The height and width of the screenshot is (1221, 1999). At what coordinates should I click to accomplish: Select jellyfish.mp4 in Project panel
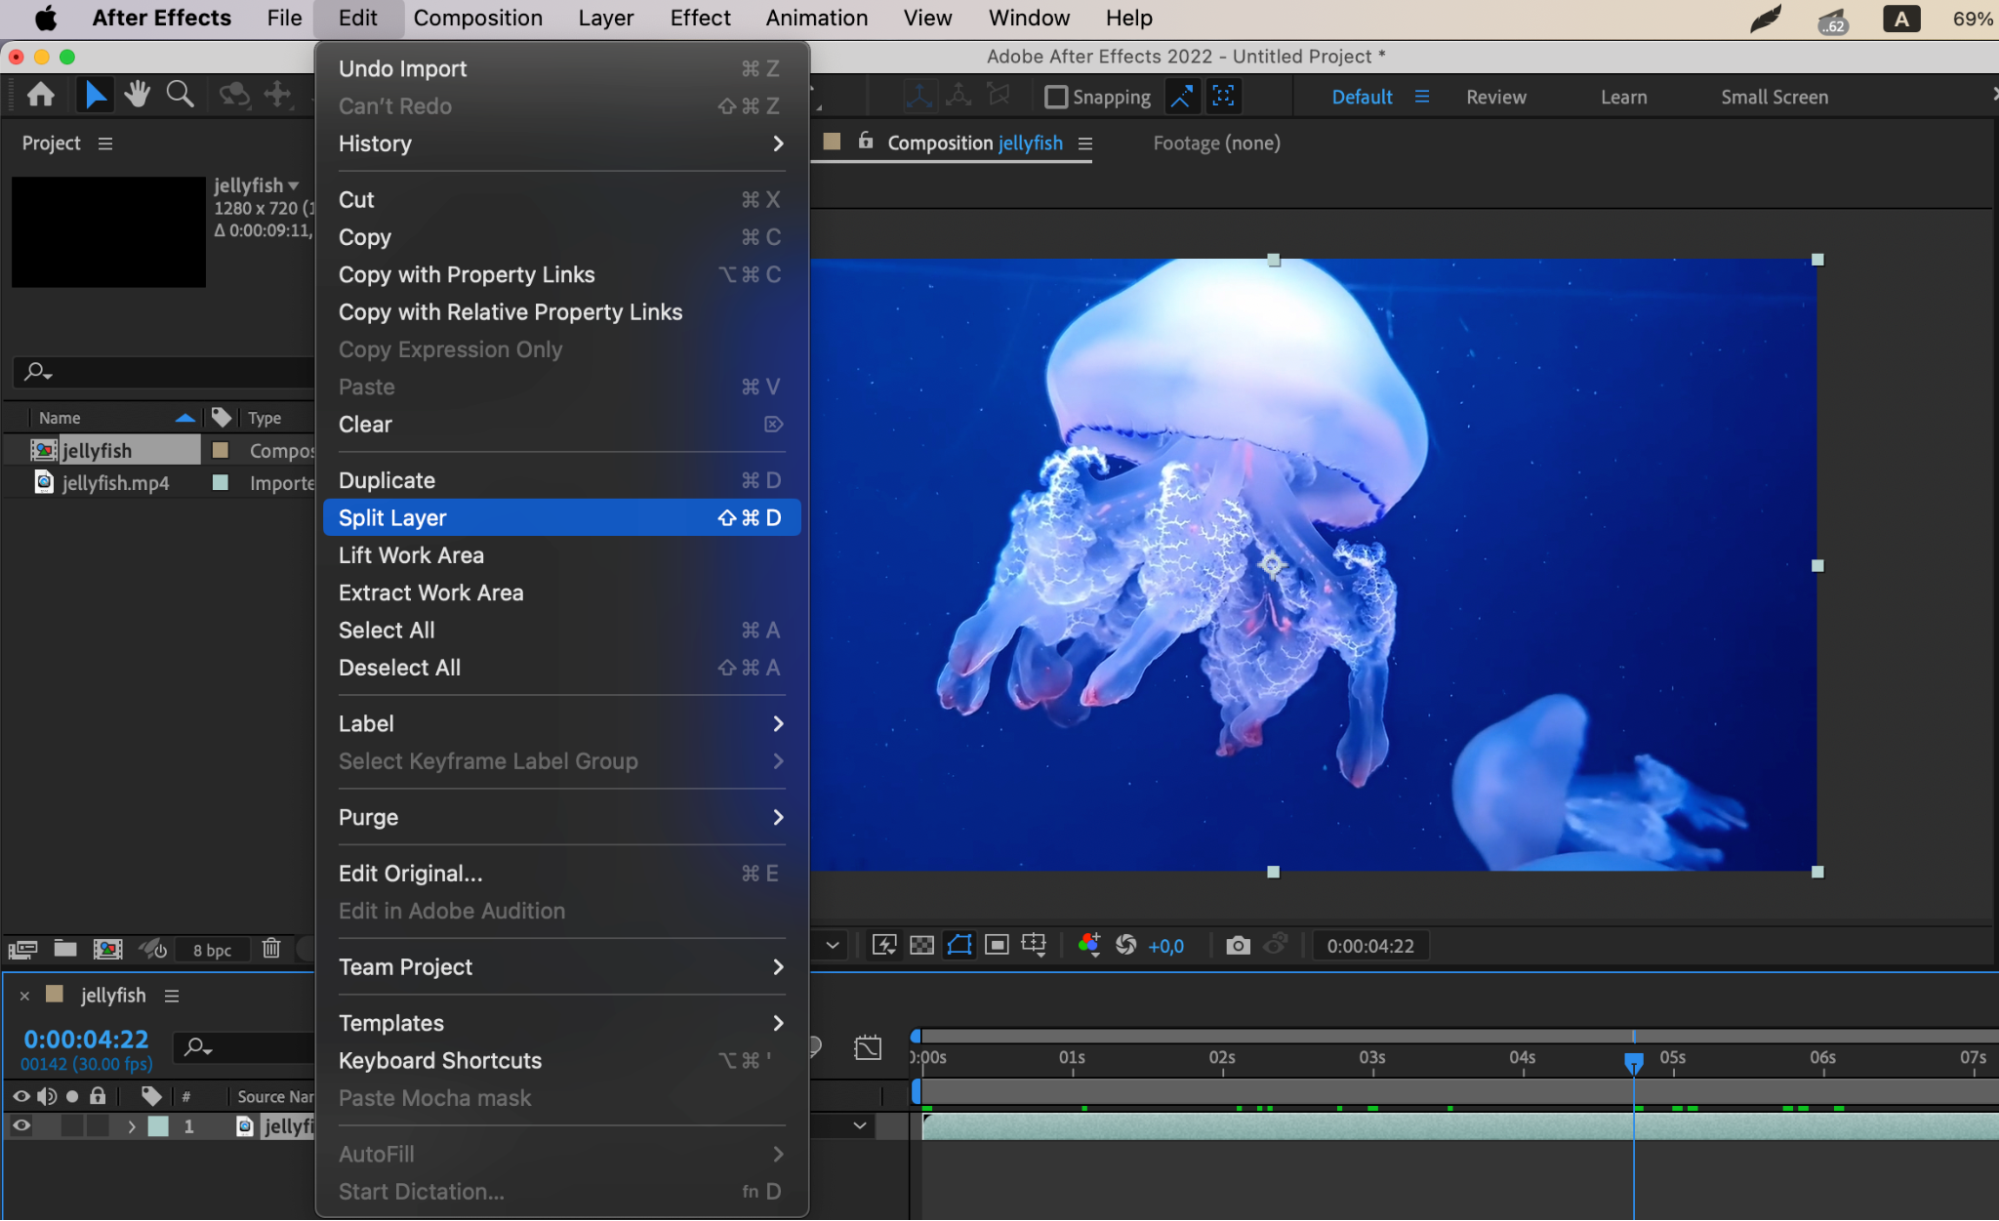[x=115, y=483]
